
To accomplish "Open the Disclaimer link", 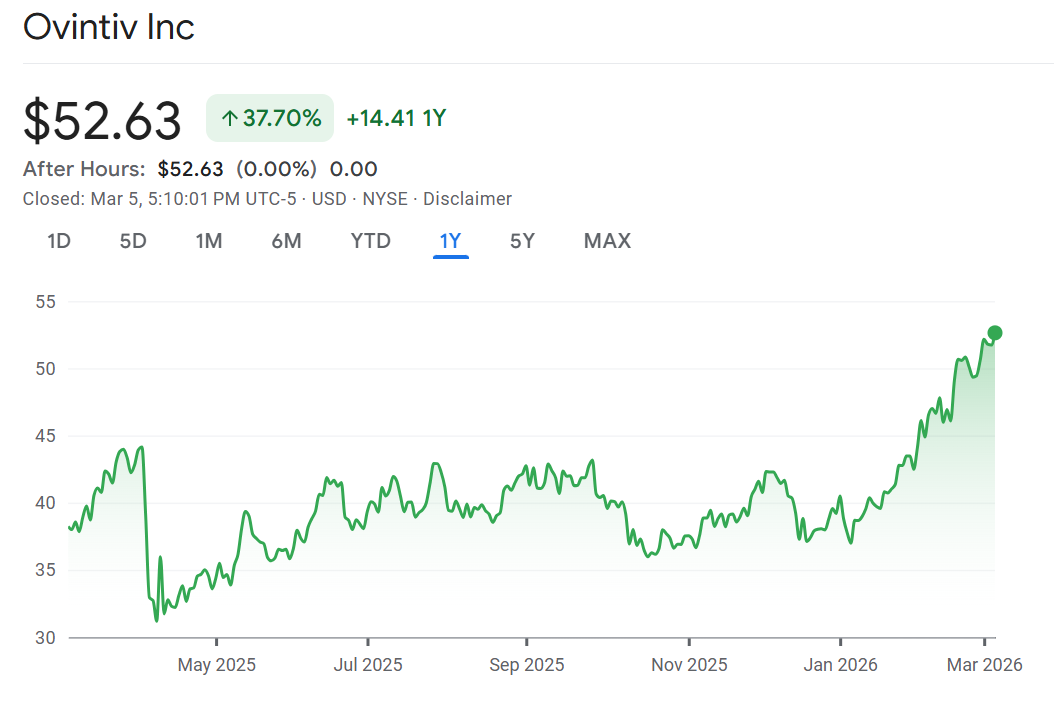I will [467, 199].
